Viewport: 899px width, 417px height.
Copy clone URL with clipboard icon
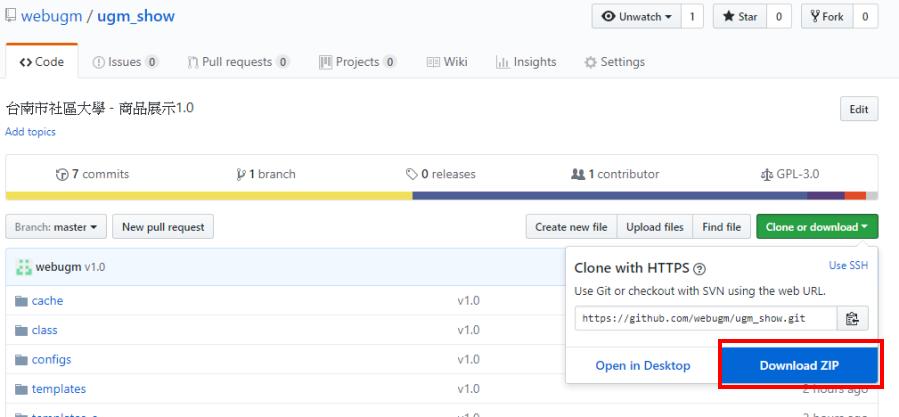point(853,318)
